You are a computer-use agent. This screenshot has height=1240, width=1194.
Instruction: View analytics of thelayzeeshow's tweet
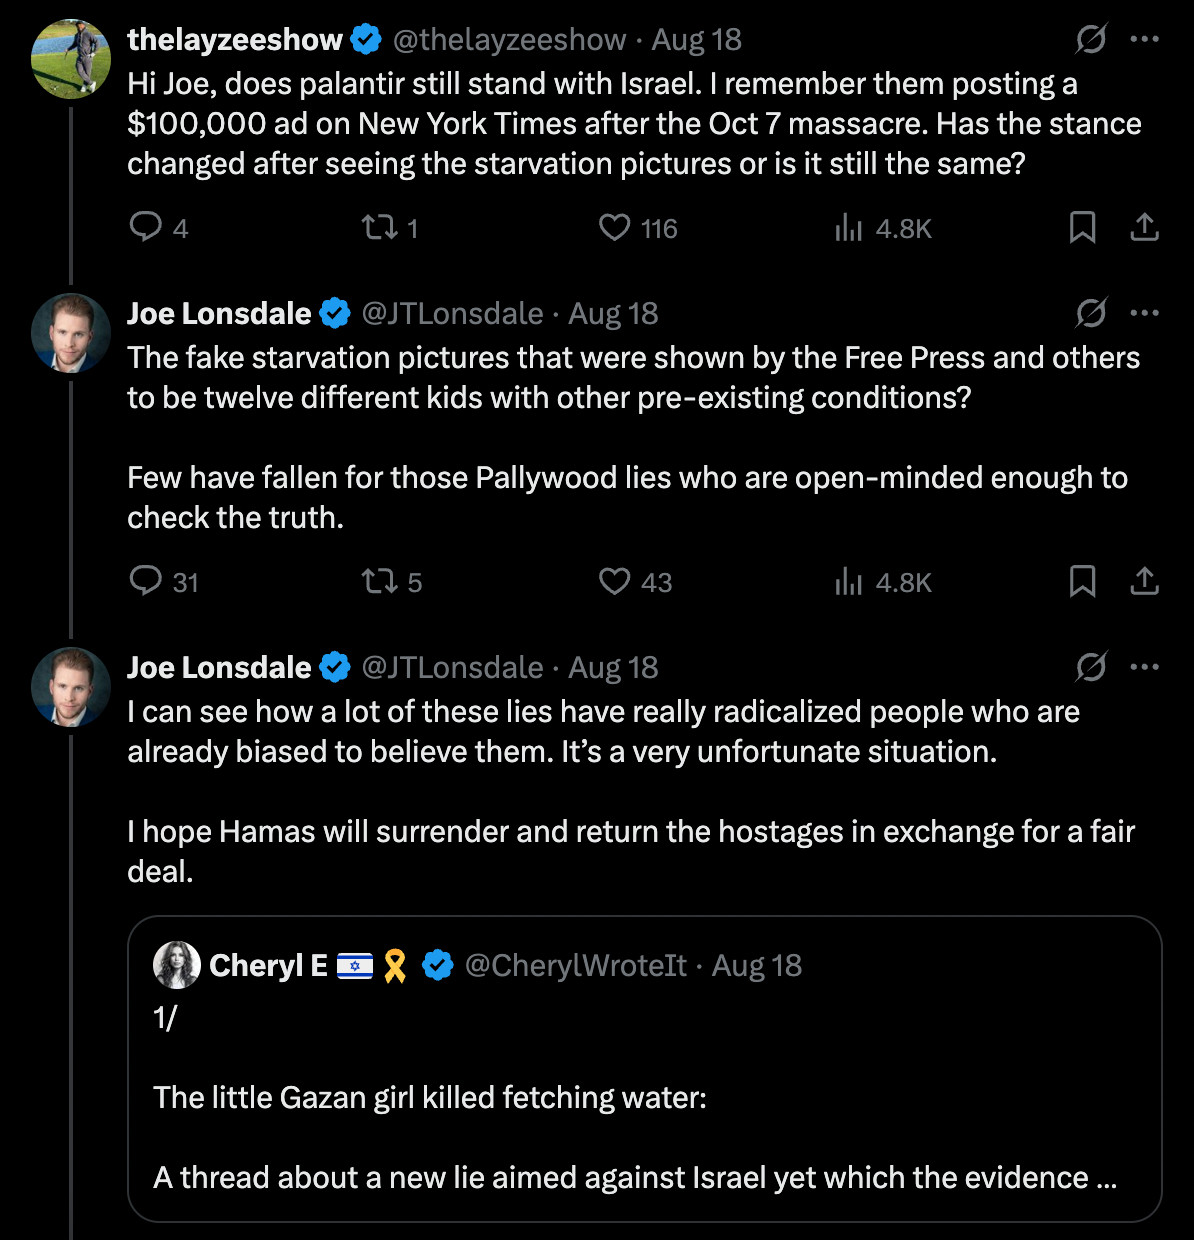pyautogui.click(x=848, y=228)
